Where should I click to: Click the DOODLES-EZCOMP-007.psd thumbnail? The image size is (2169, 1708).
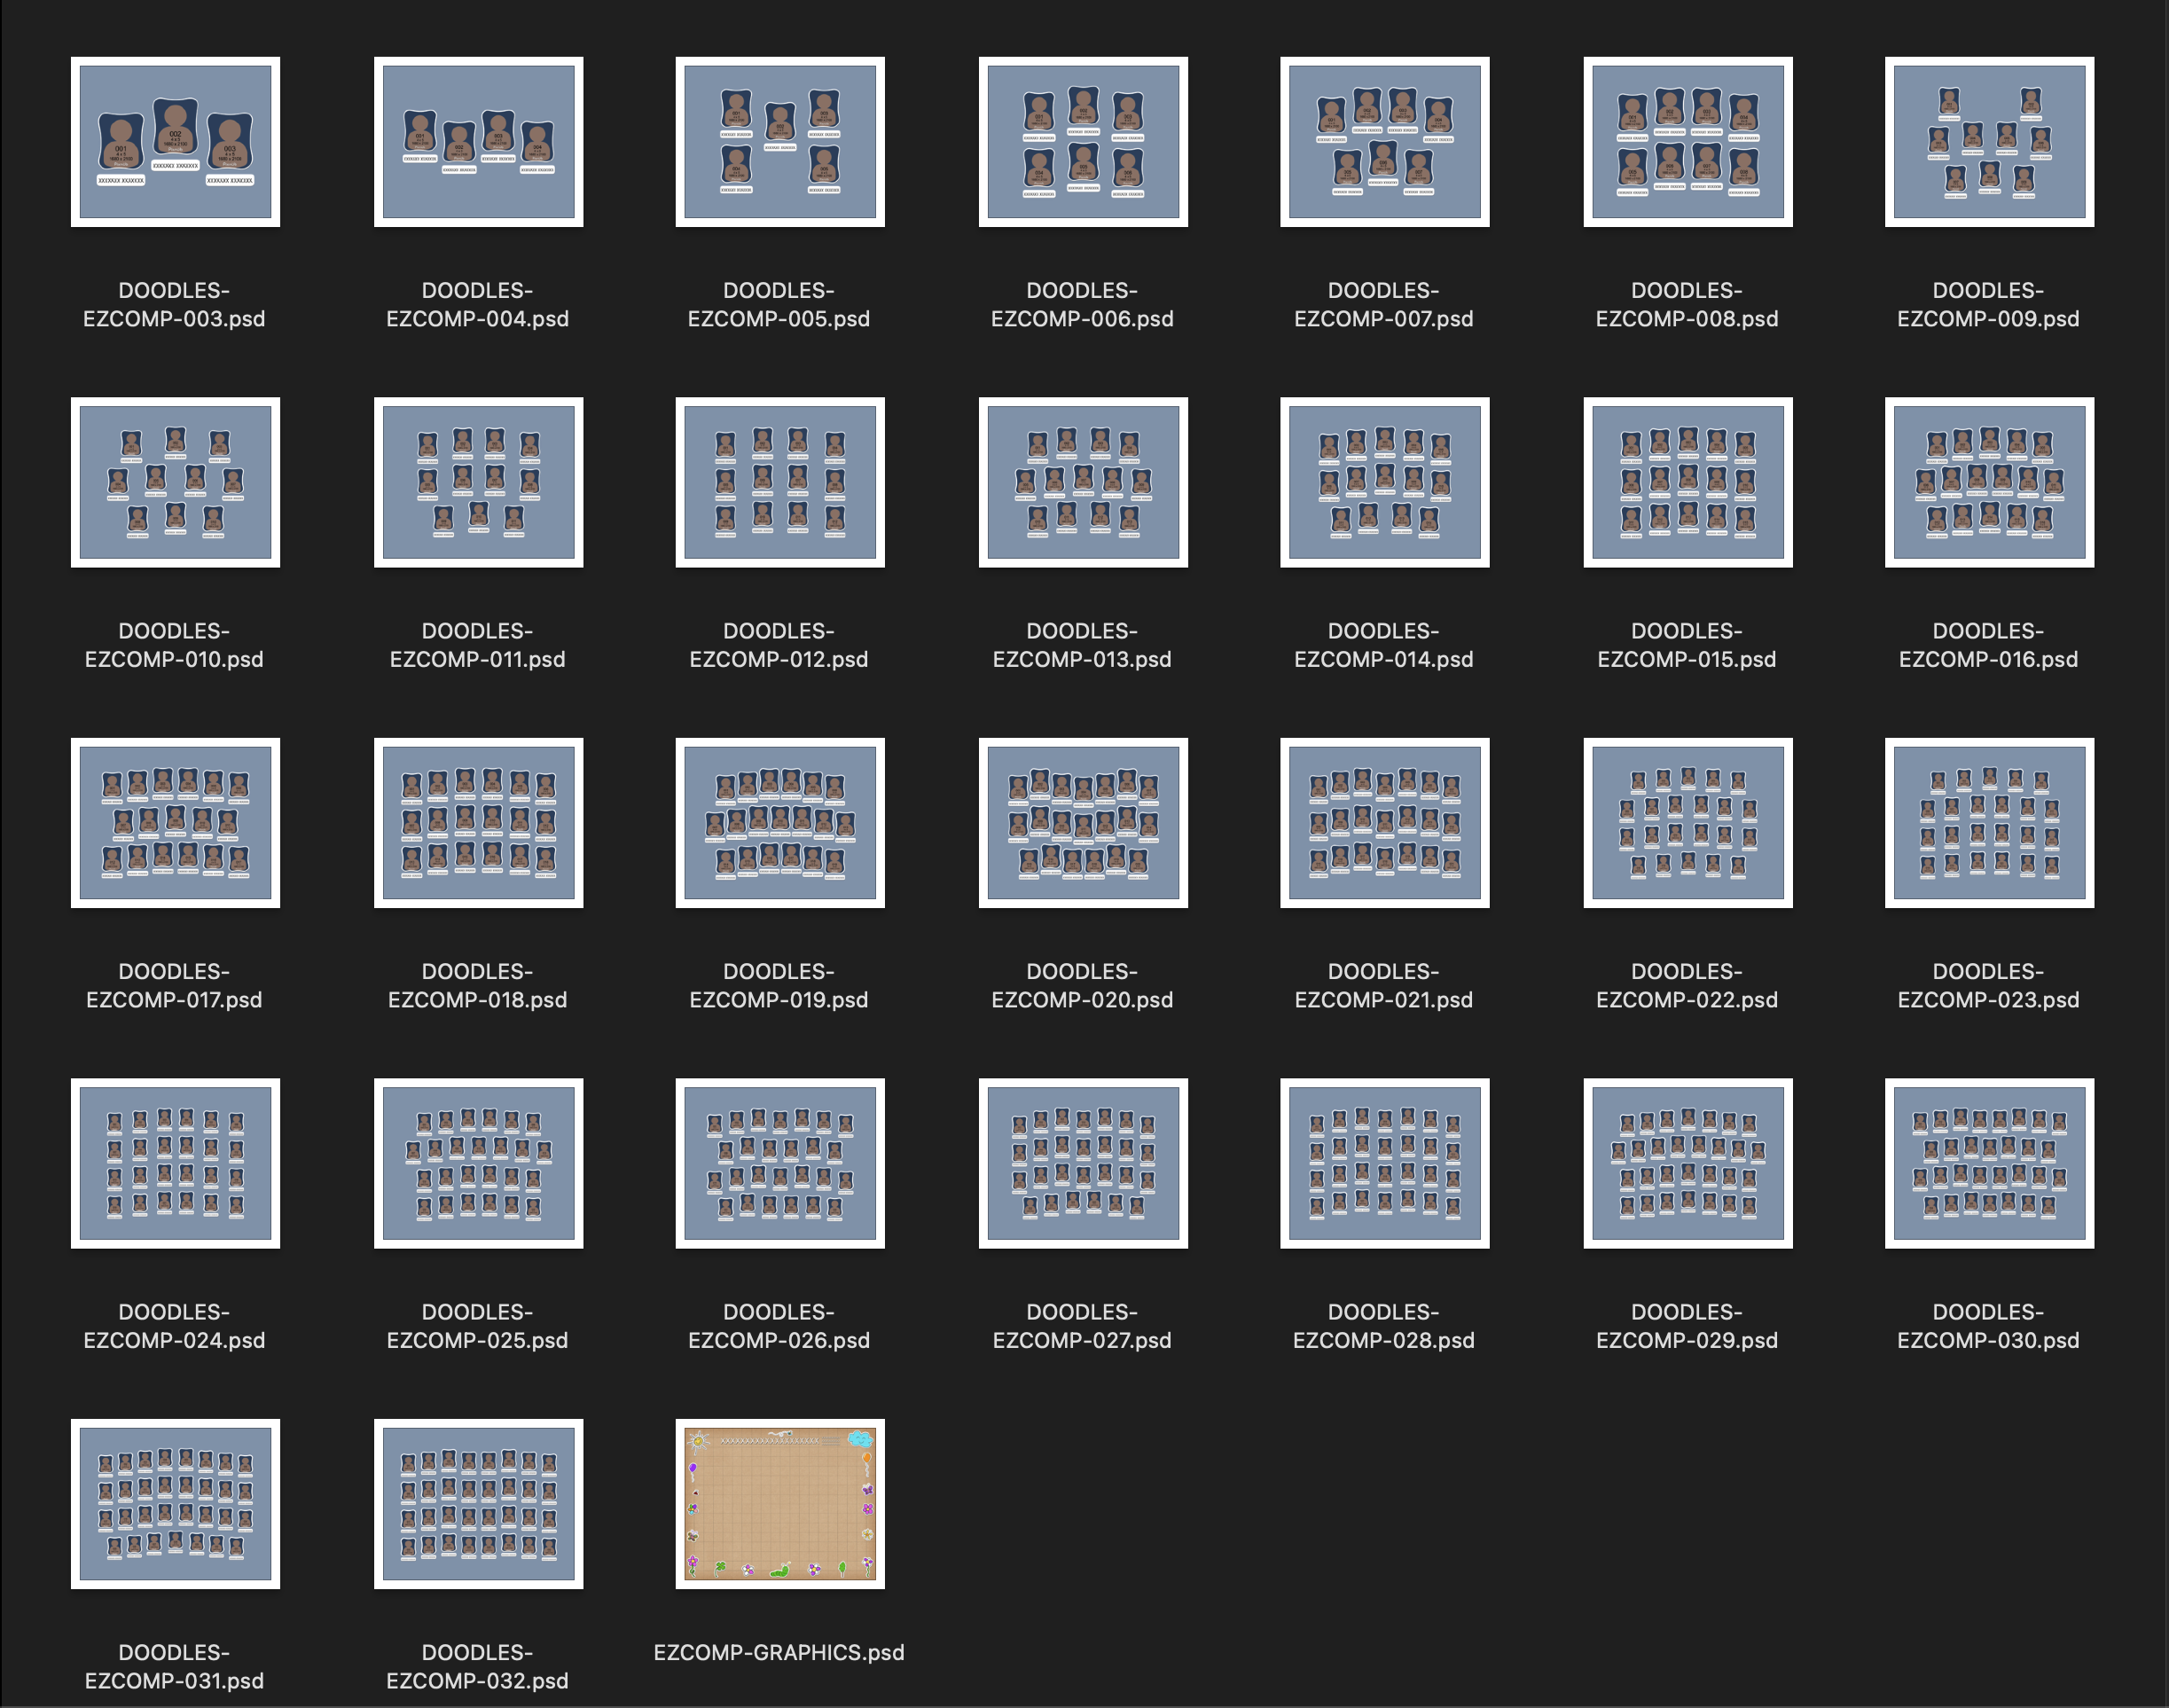[x=1384, y=142]
